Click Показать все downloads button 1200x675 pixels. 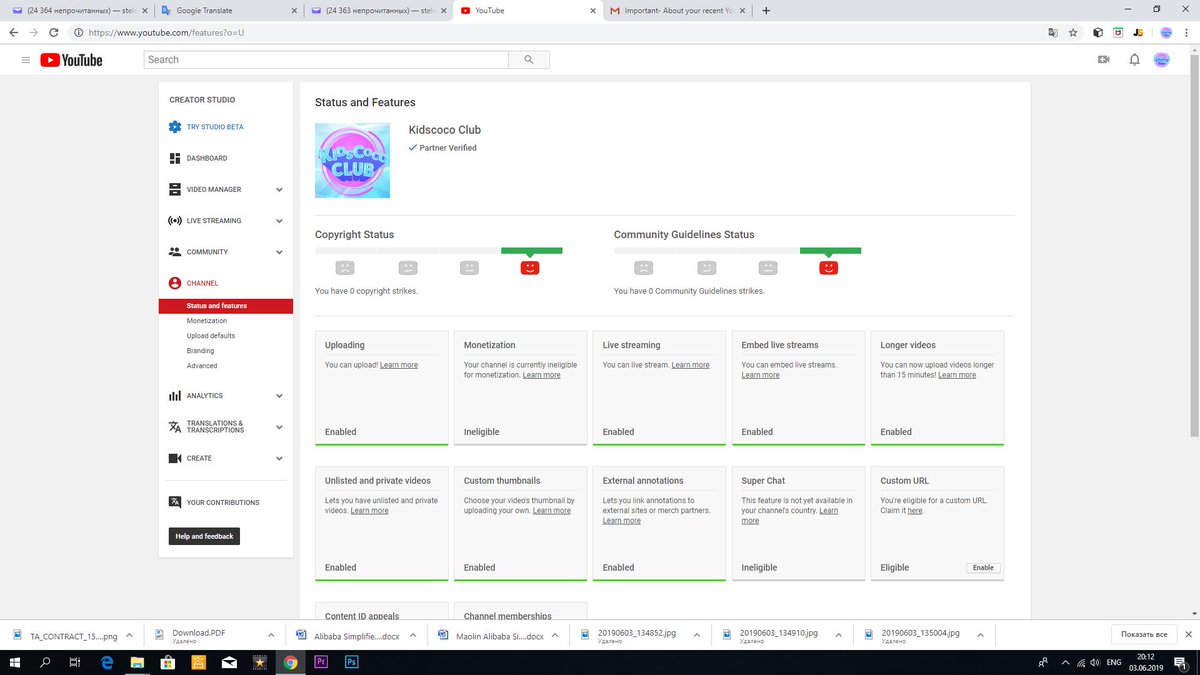(1144, 635)
